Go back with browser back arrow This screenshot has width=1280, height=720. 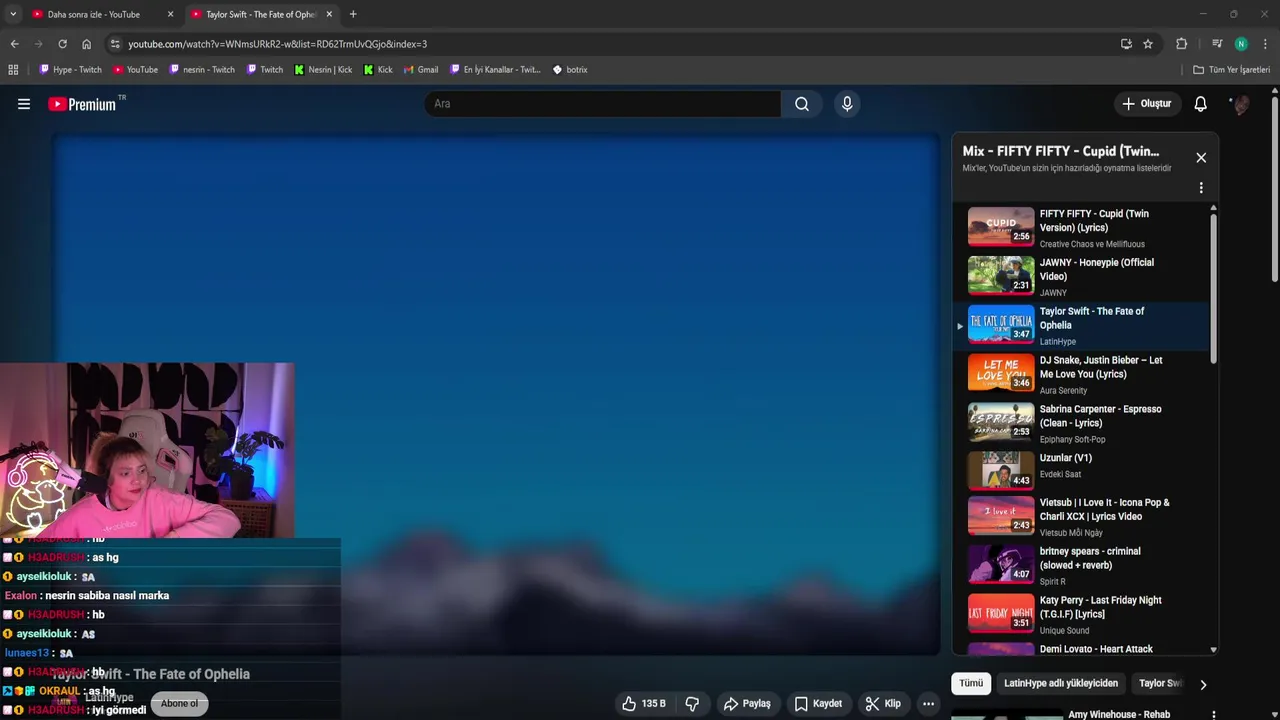pos(14,44)
